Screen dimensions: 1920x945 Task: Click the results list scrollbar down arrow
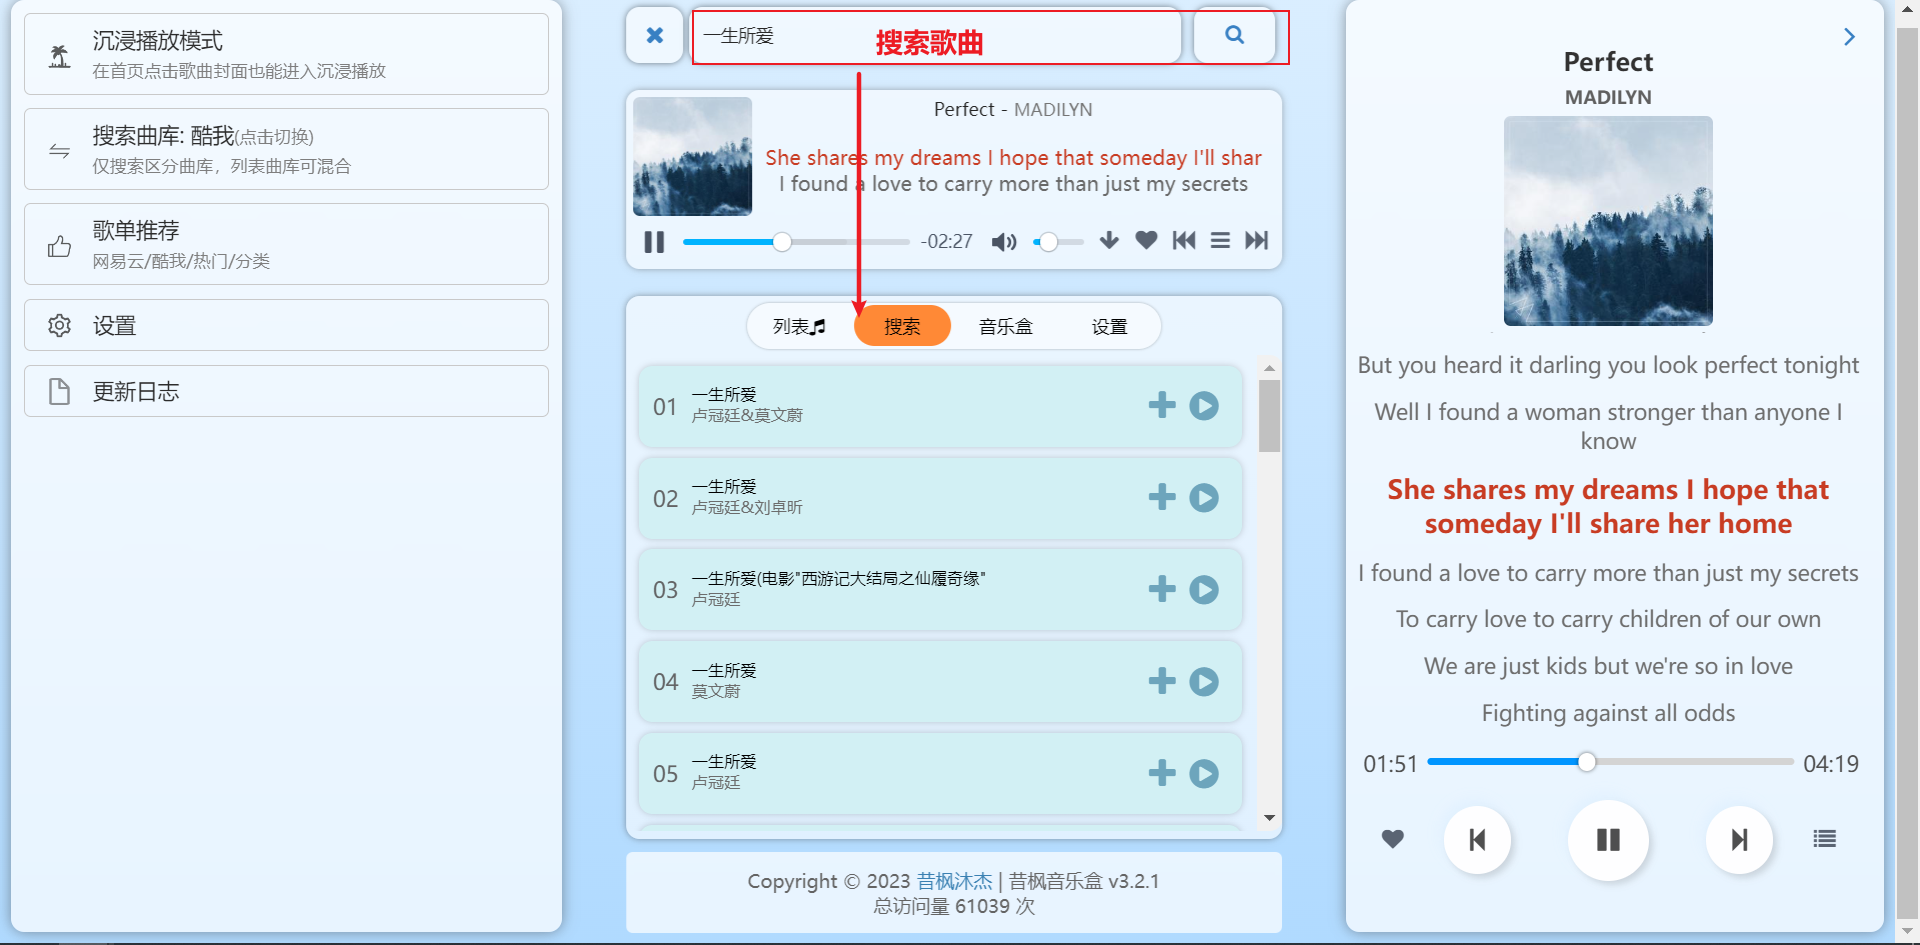[x=1269, y=817]
